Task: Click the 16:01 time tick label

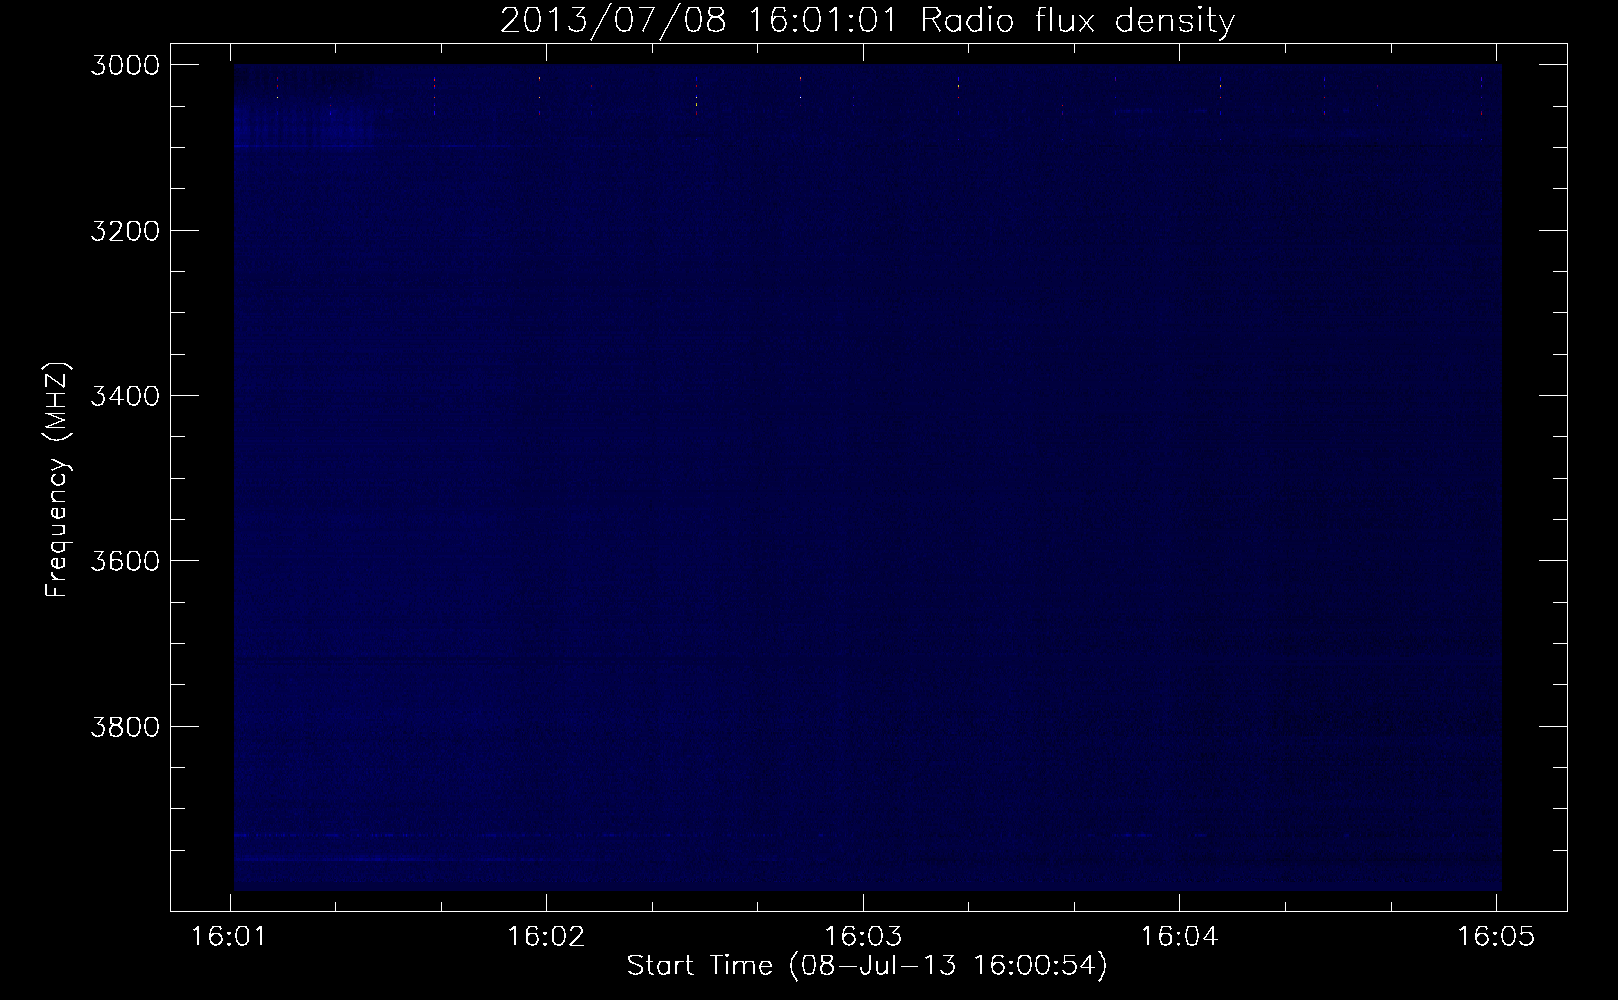Action: point(230,937)
